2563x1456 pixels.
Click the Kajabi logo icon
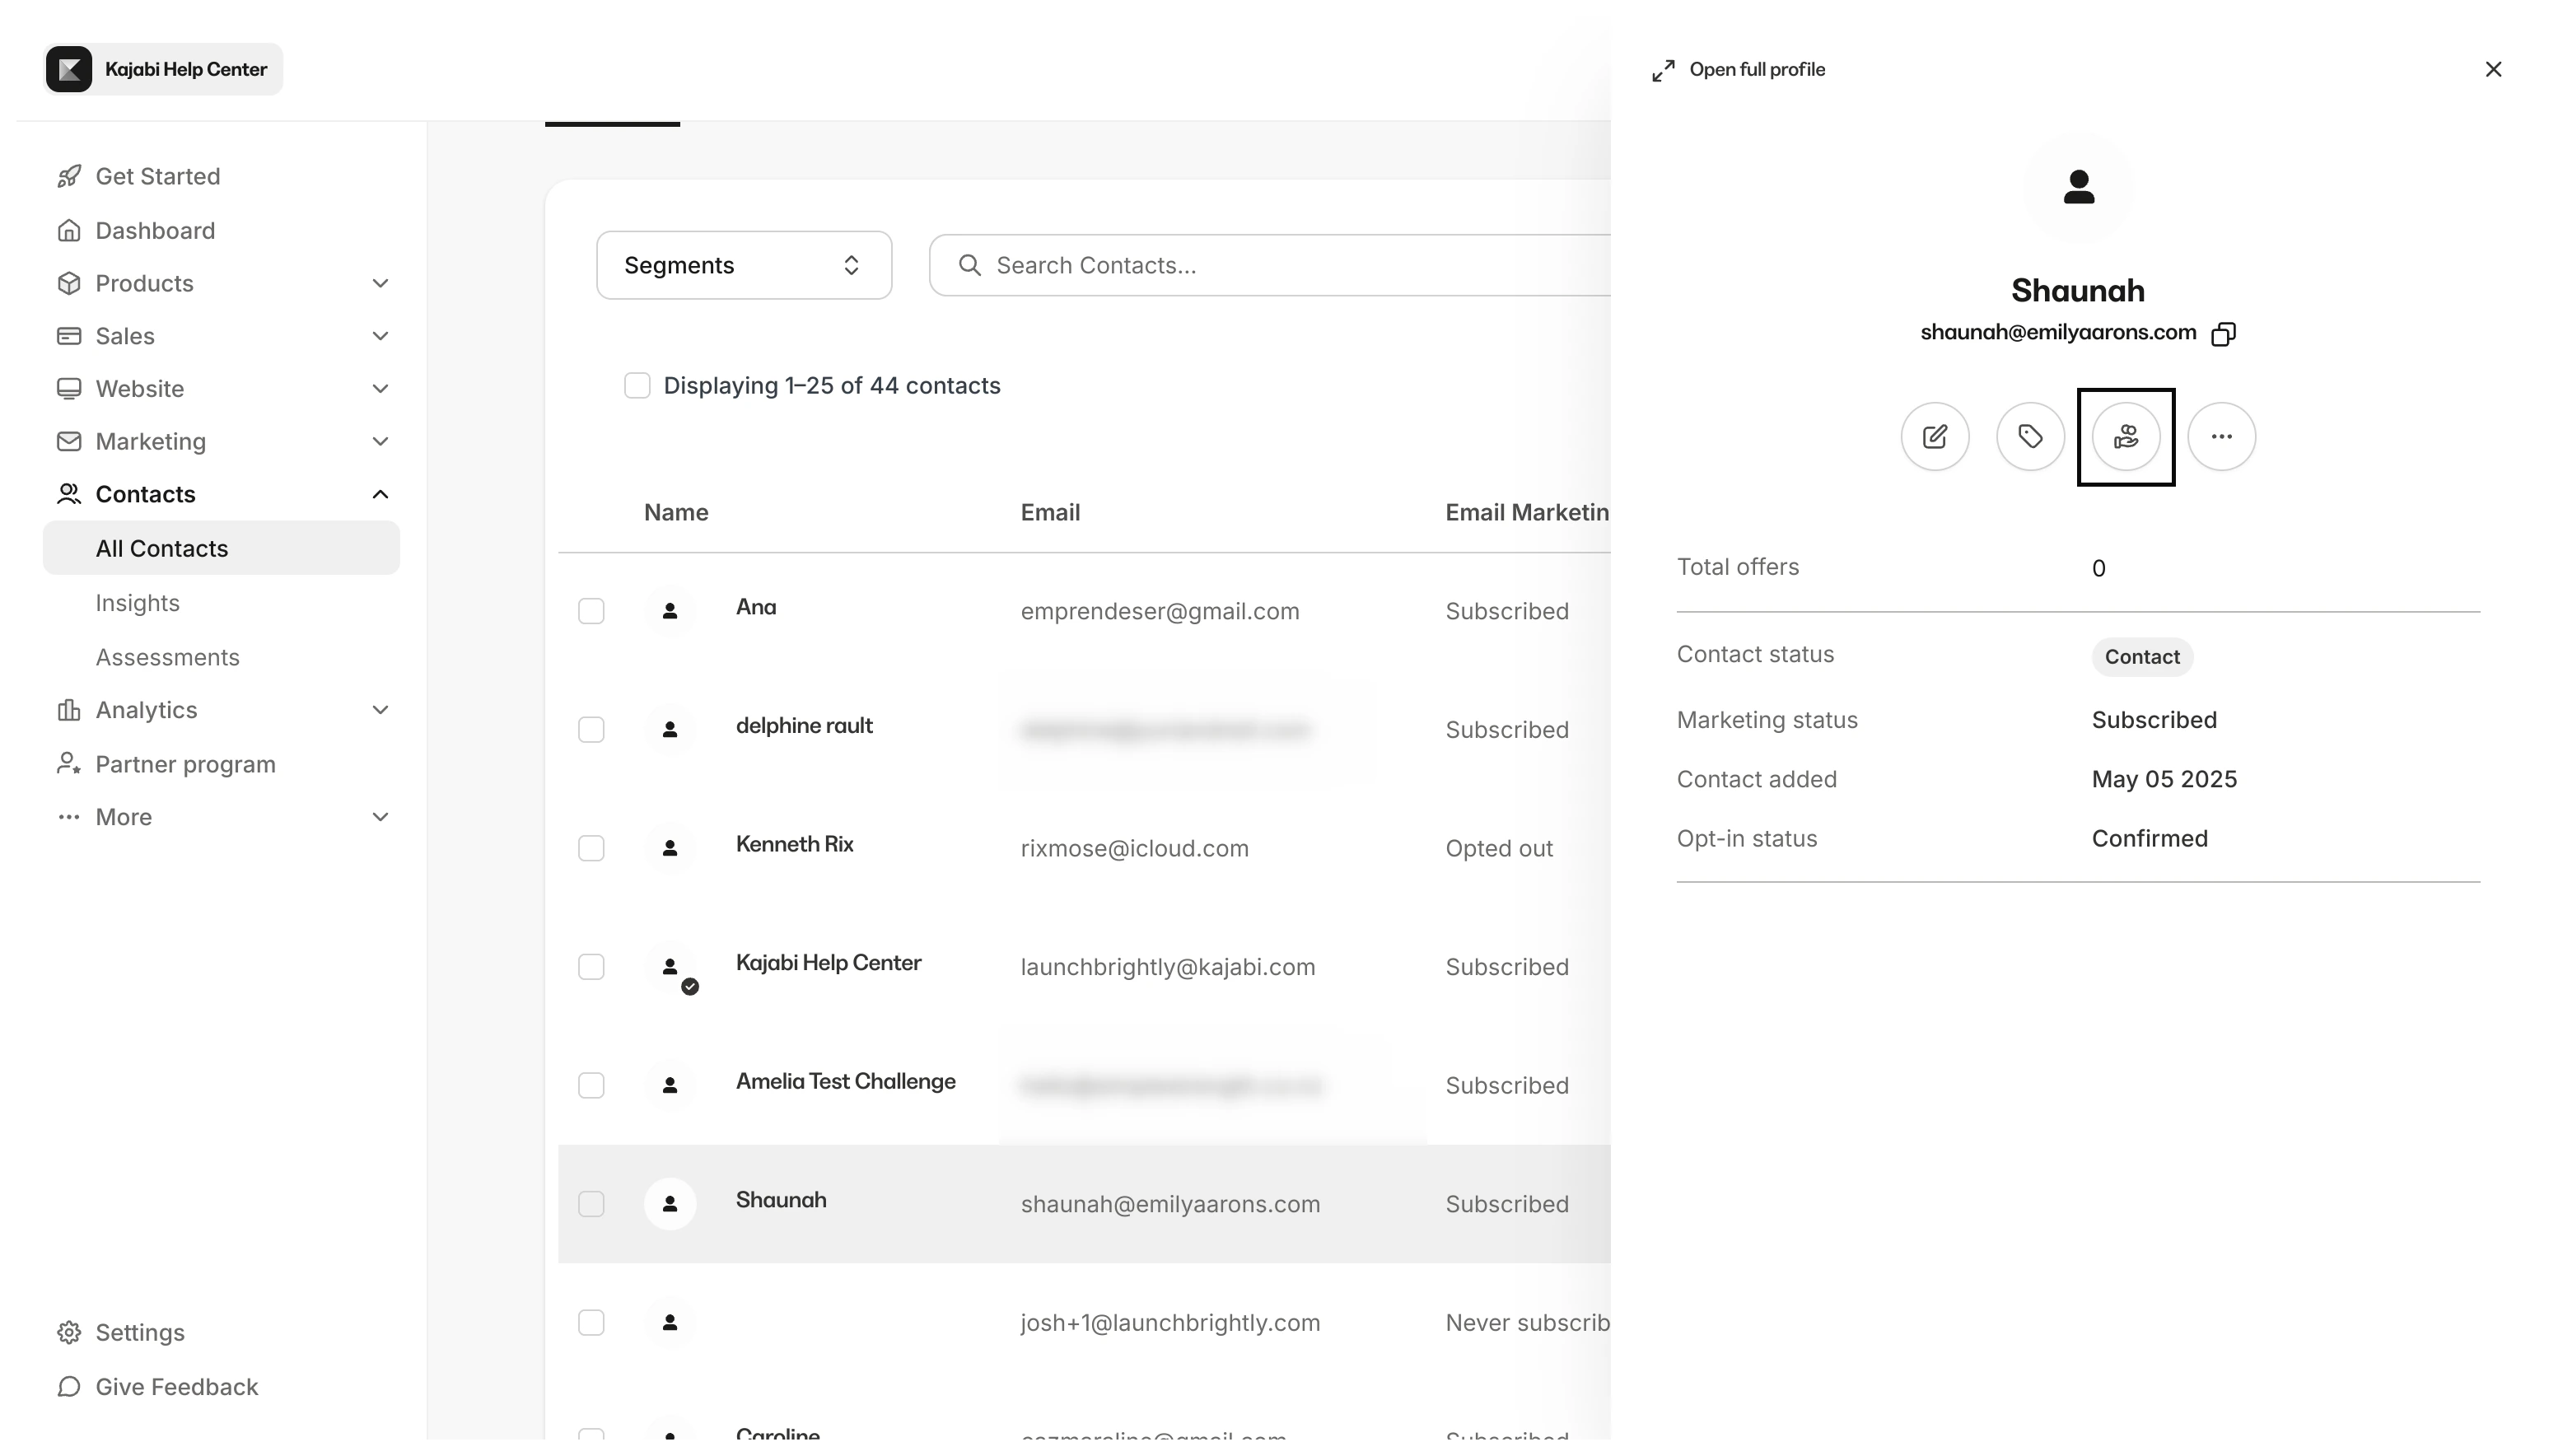[69, 69]
